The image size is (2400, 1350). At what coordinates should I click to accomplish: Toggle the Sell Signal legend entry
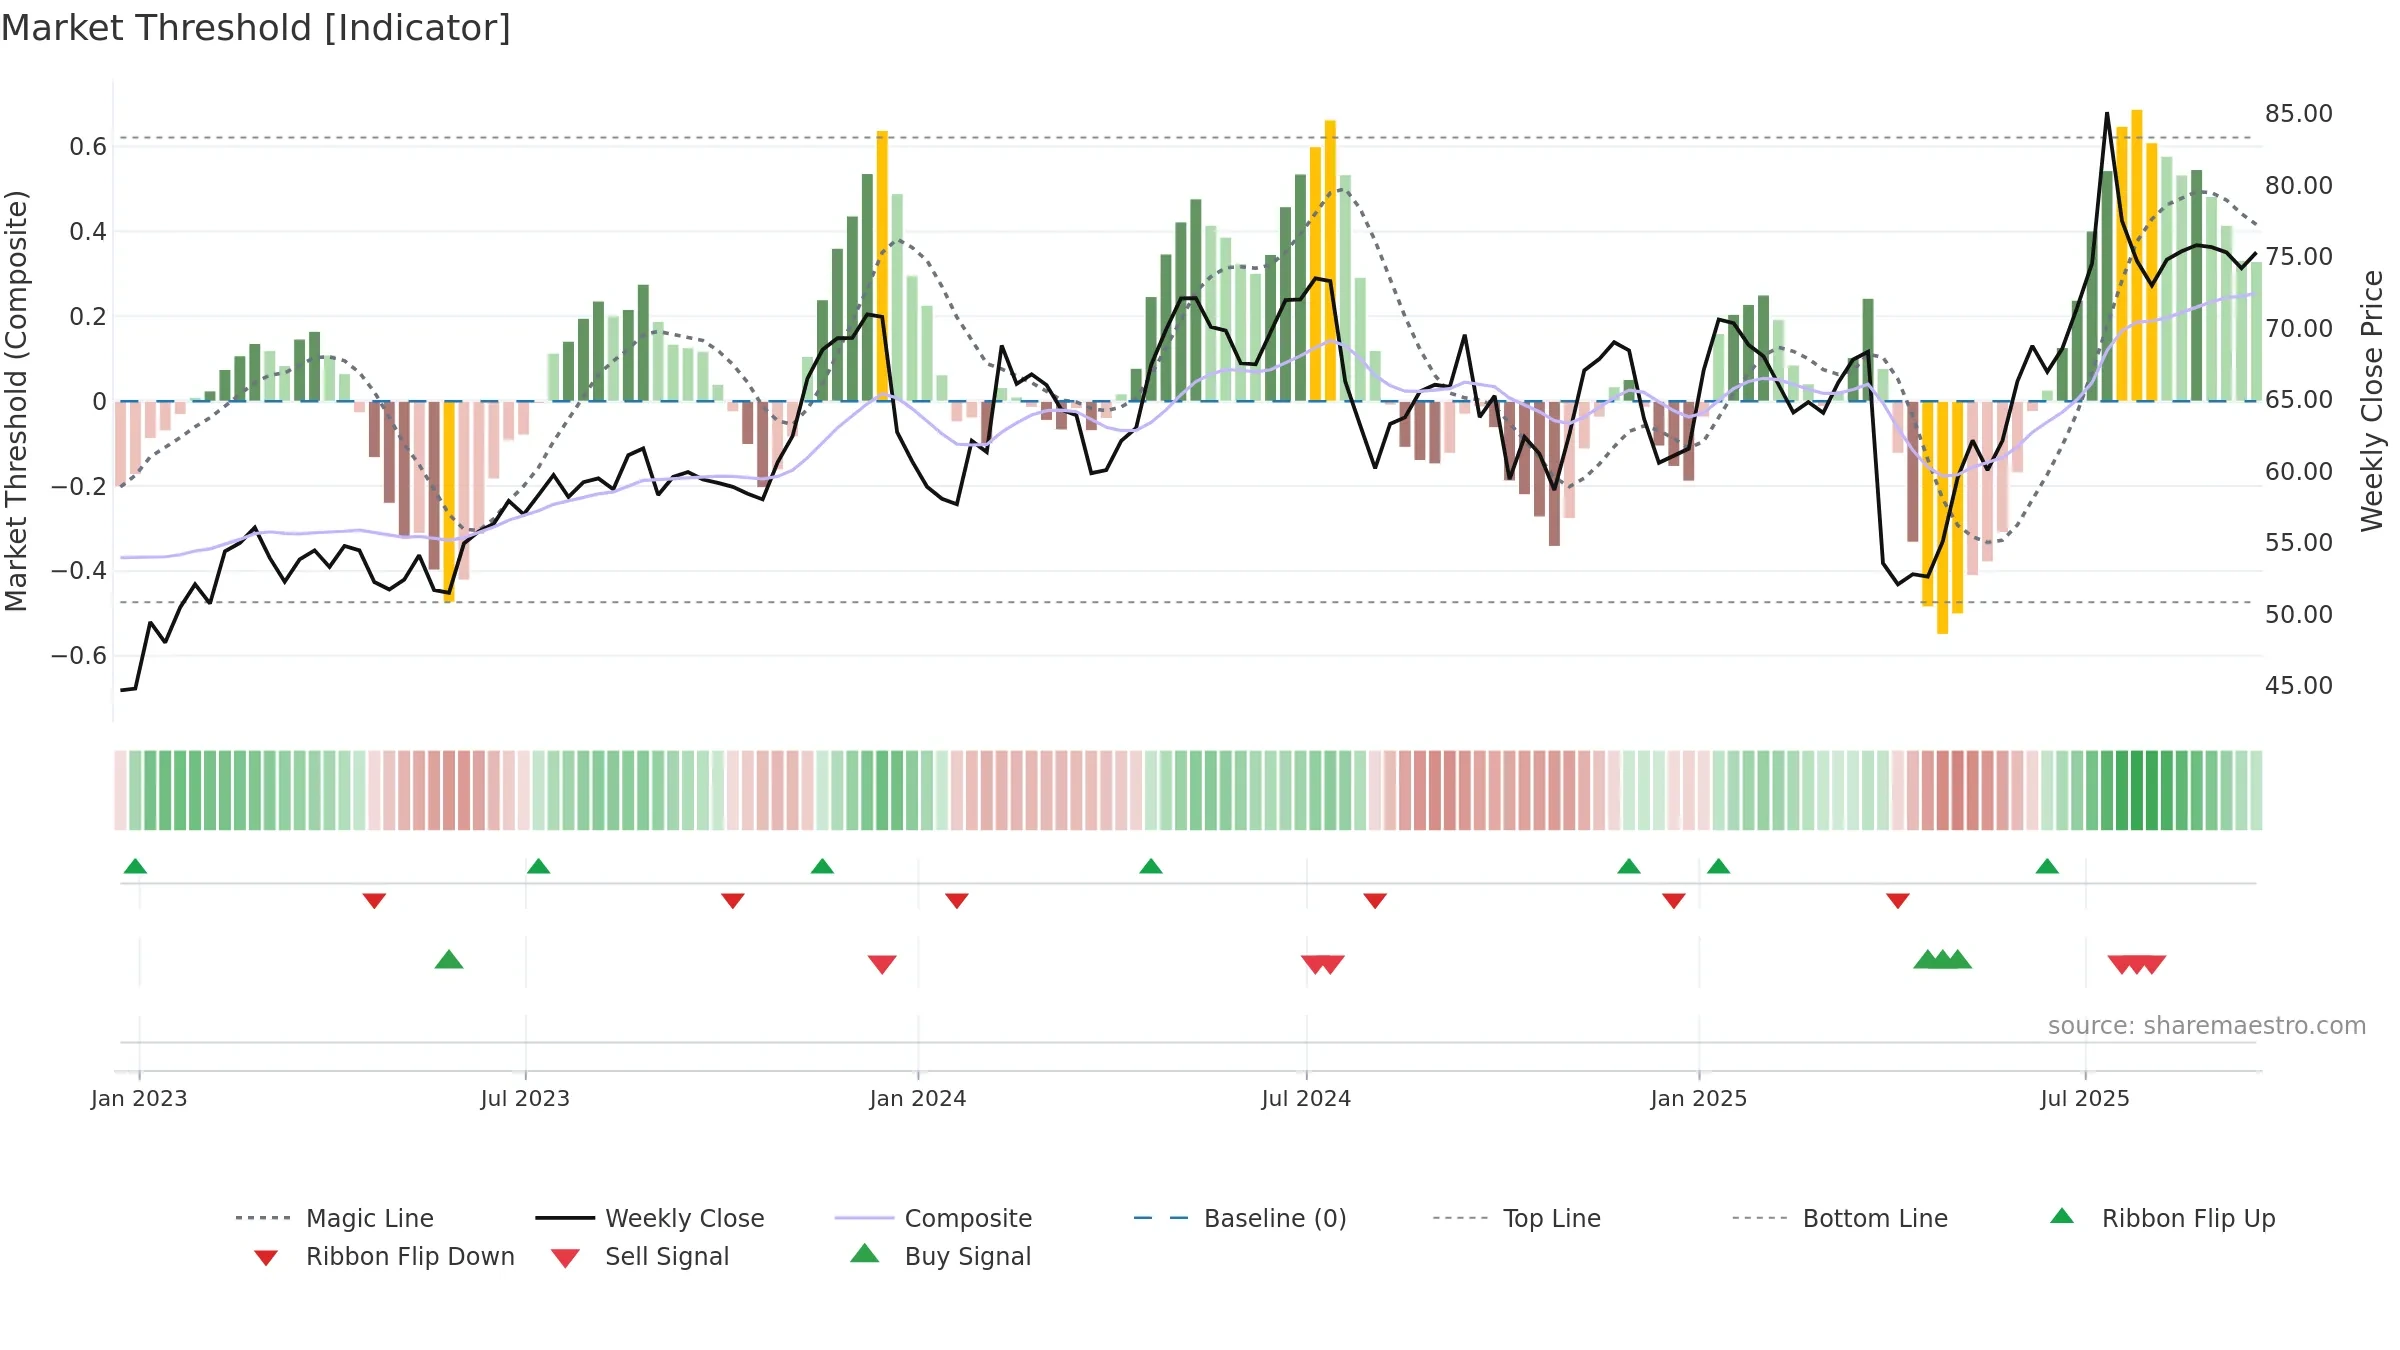tap(640, 1256)
